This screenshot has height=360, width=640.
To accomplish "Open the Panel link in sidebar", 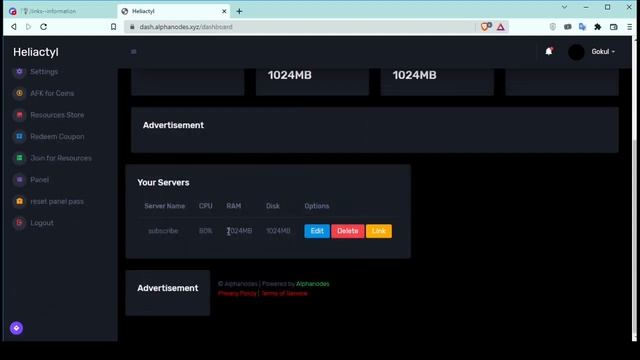I will [31, 180].
